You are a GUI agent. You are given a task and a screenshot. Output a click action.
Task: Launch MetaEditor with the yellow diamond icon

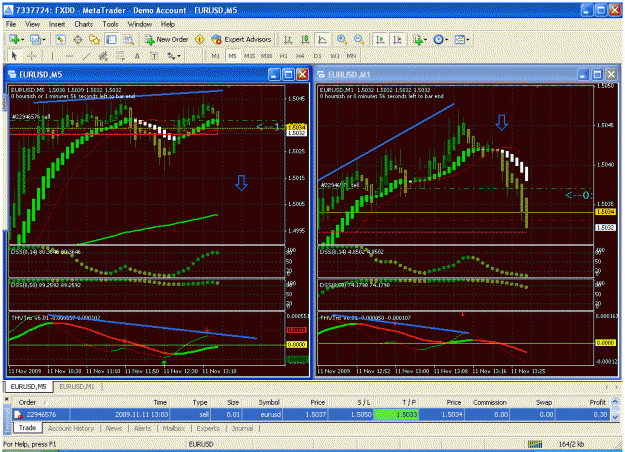pyautogui.click(x=199, y=39)
